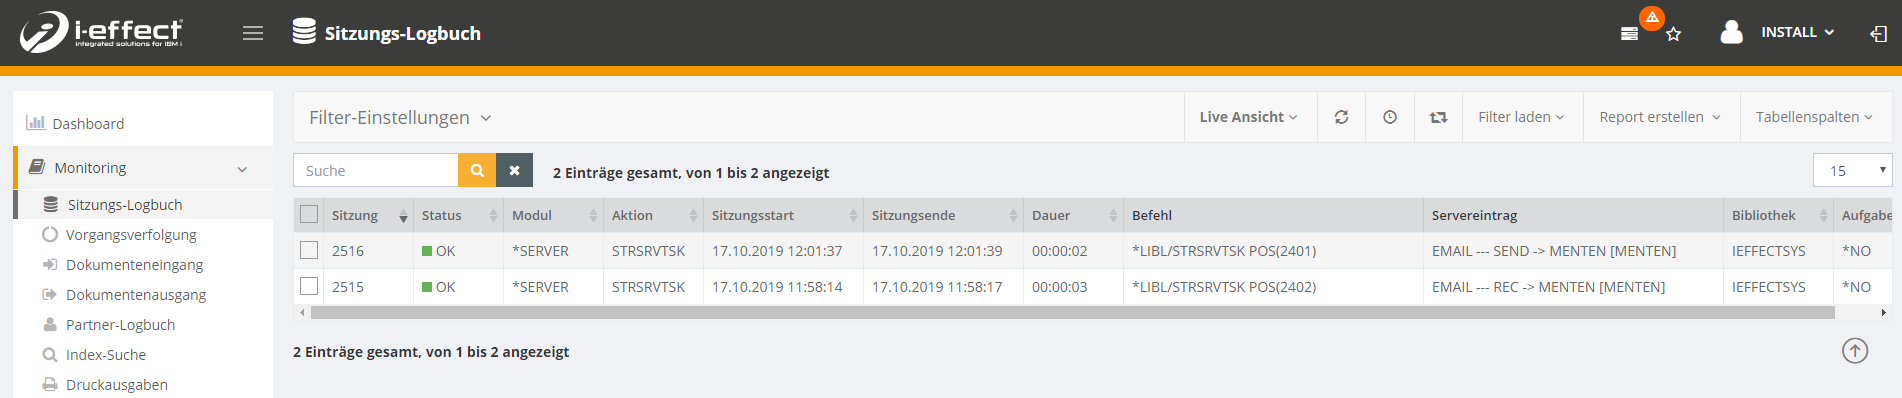Viewport: 1902px width, 398px height.
Task: Open the Tabellenspalten dropdown
Action: click(1814, 117)
